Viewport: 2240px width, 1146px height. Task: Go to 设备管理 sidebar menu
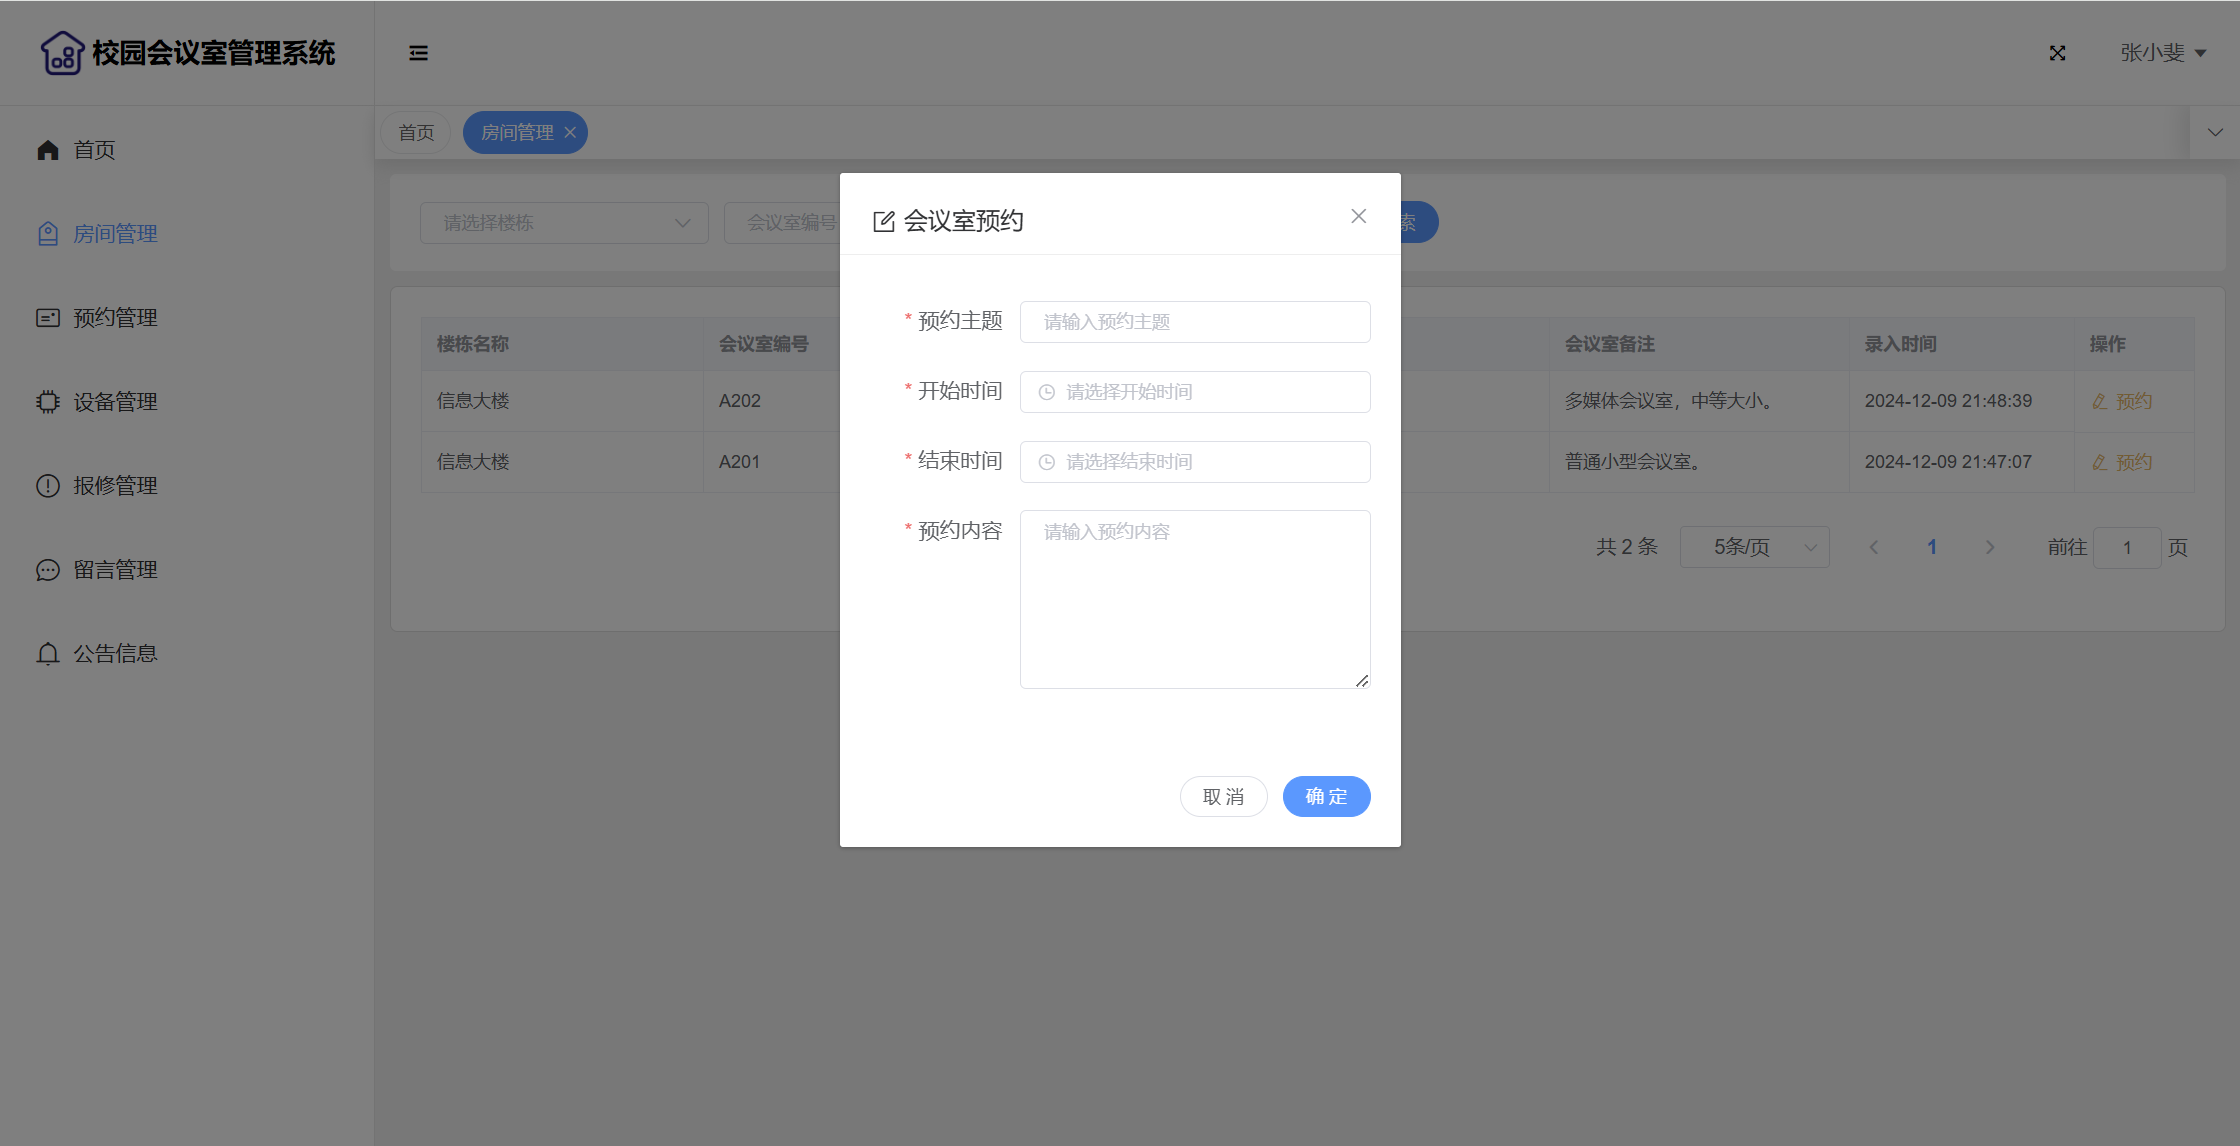(115, 402)
